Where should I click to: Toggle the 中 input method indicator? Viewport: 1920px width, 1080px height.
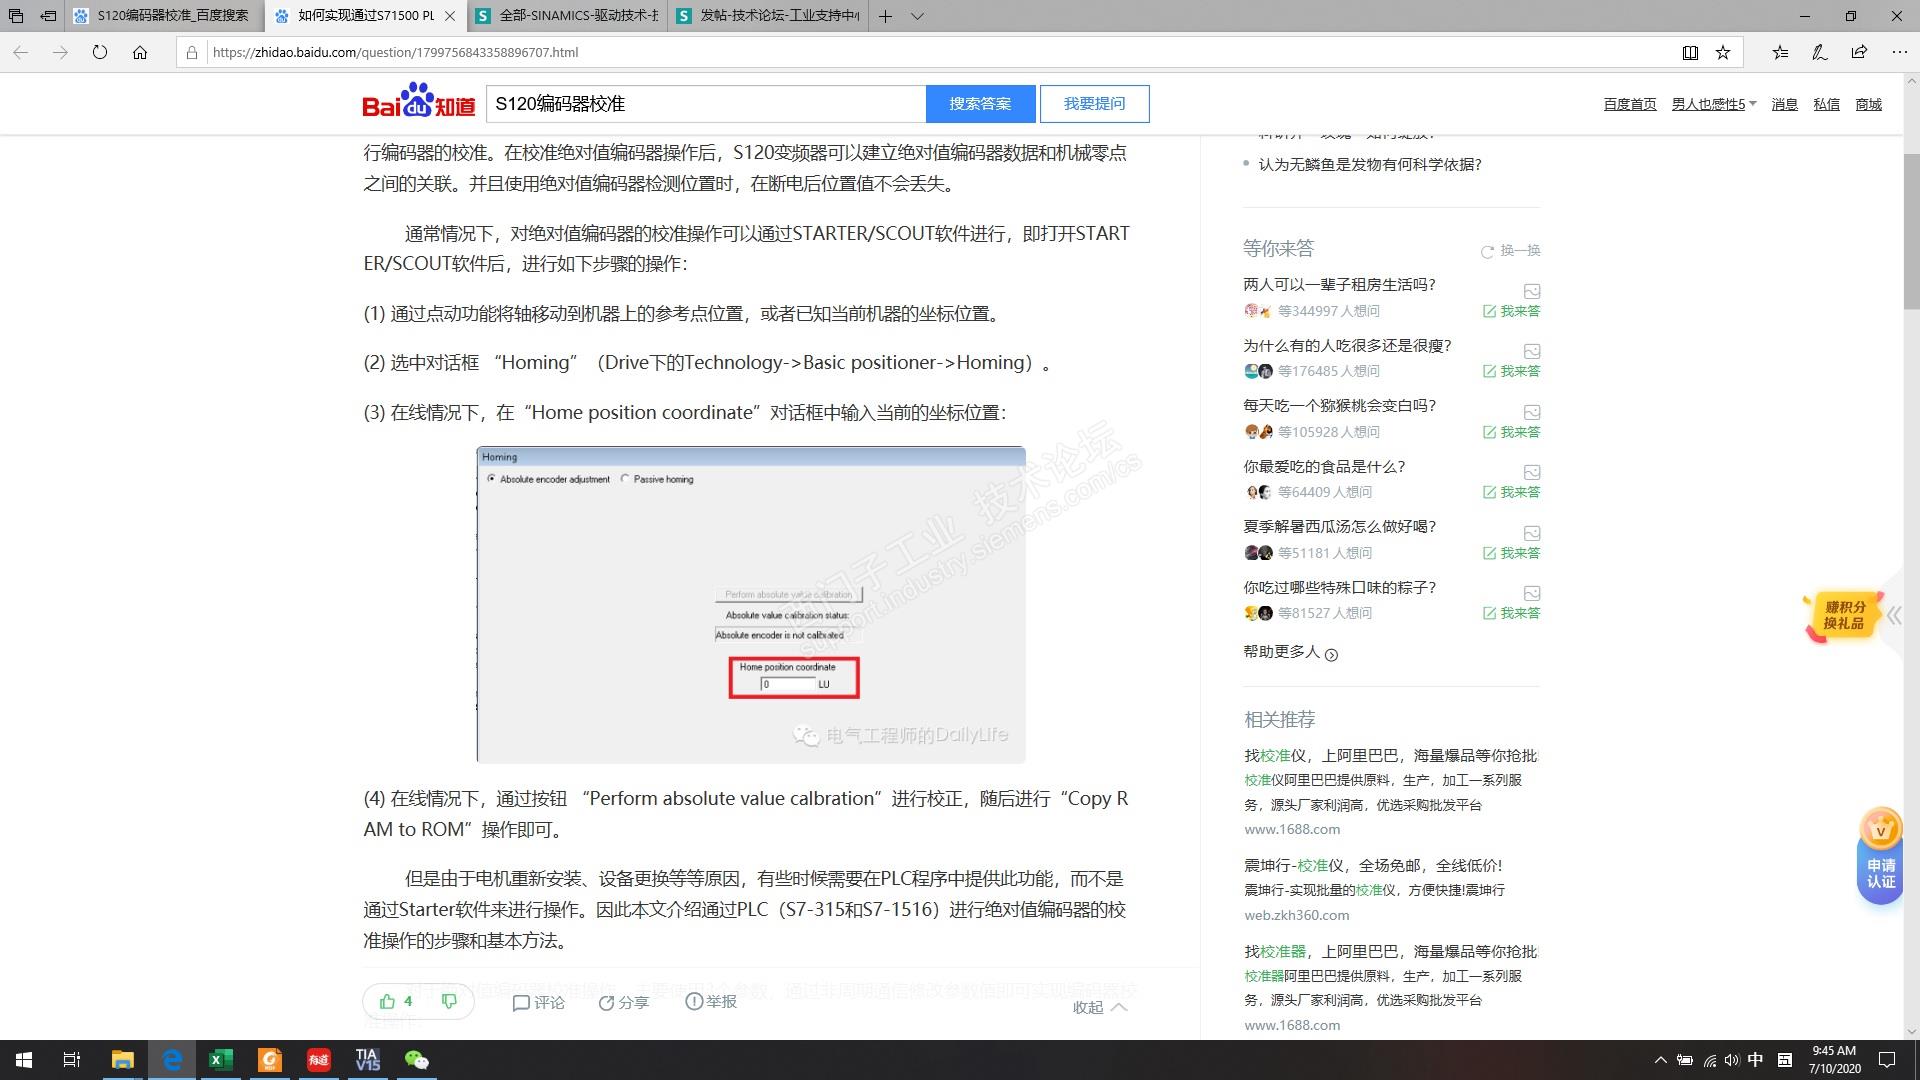(x=1755, y=1060)
